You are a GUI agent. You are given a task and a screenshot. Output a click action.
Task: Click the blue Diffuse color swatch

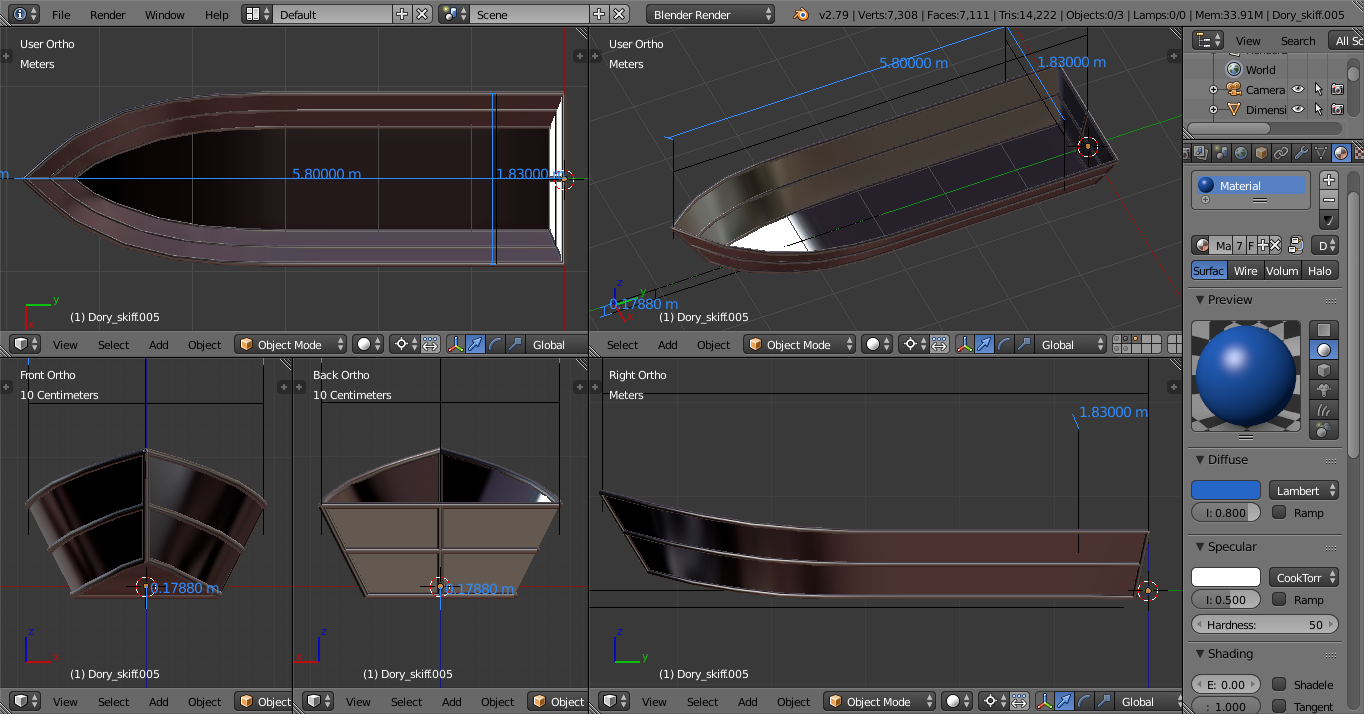coord(1225,491)
